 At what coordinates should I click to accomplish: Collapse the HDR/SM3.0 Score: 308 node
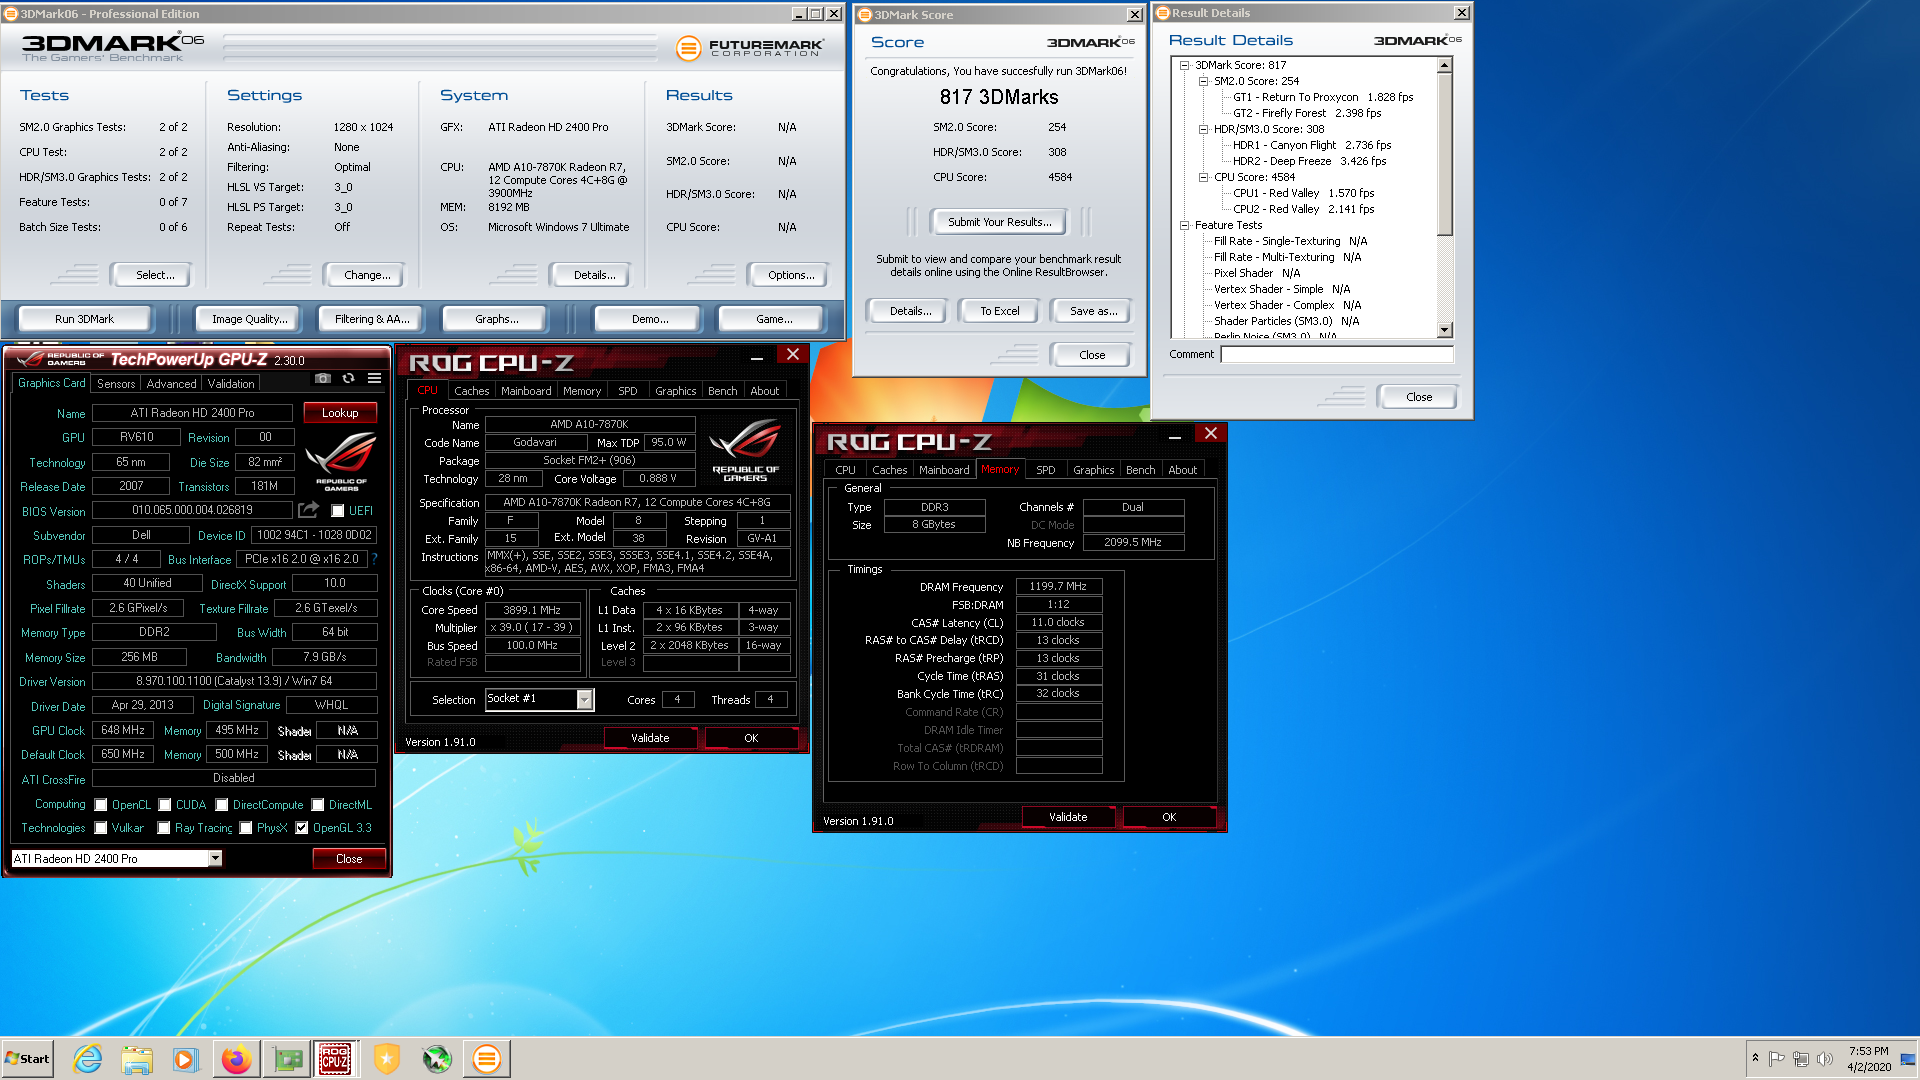point(1203,129)
